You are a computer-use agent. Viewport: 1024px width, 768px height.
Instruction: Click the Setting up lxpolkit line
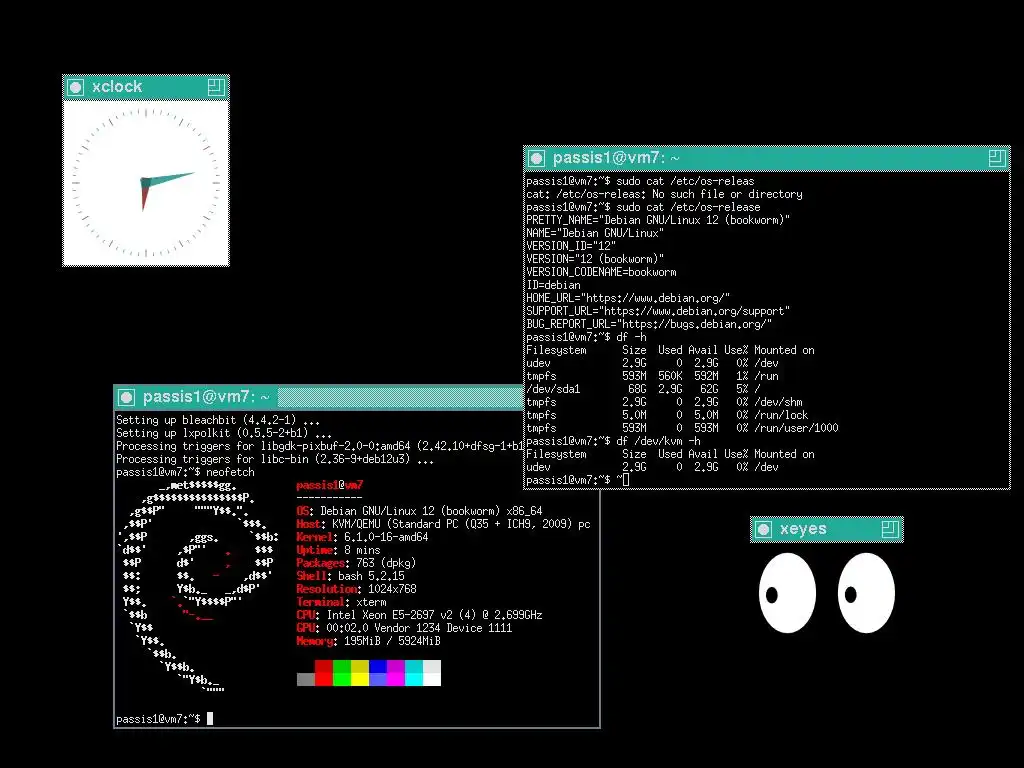[224, 433]
